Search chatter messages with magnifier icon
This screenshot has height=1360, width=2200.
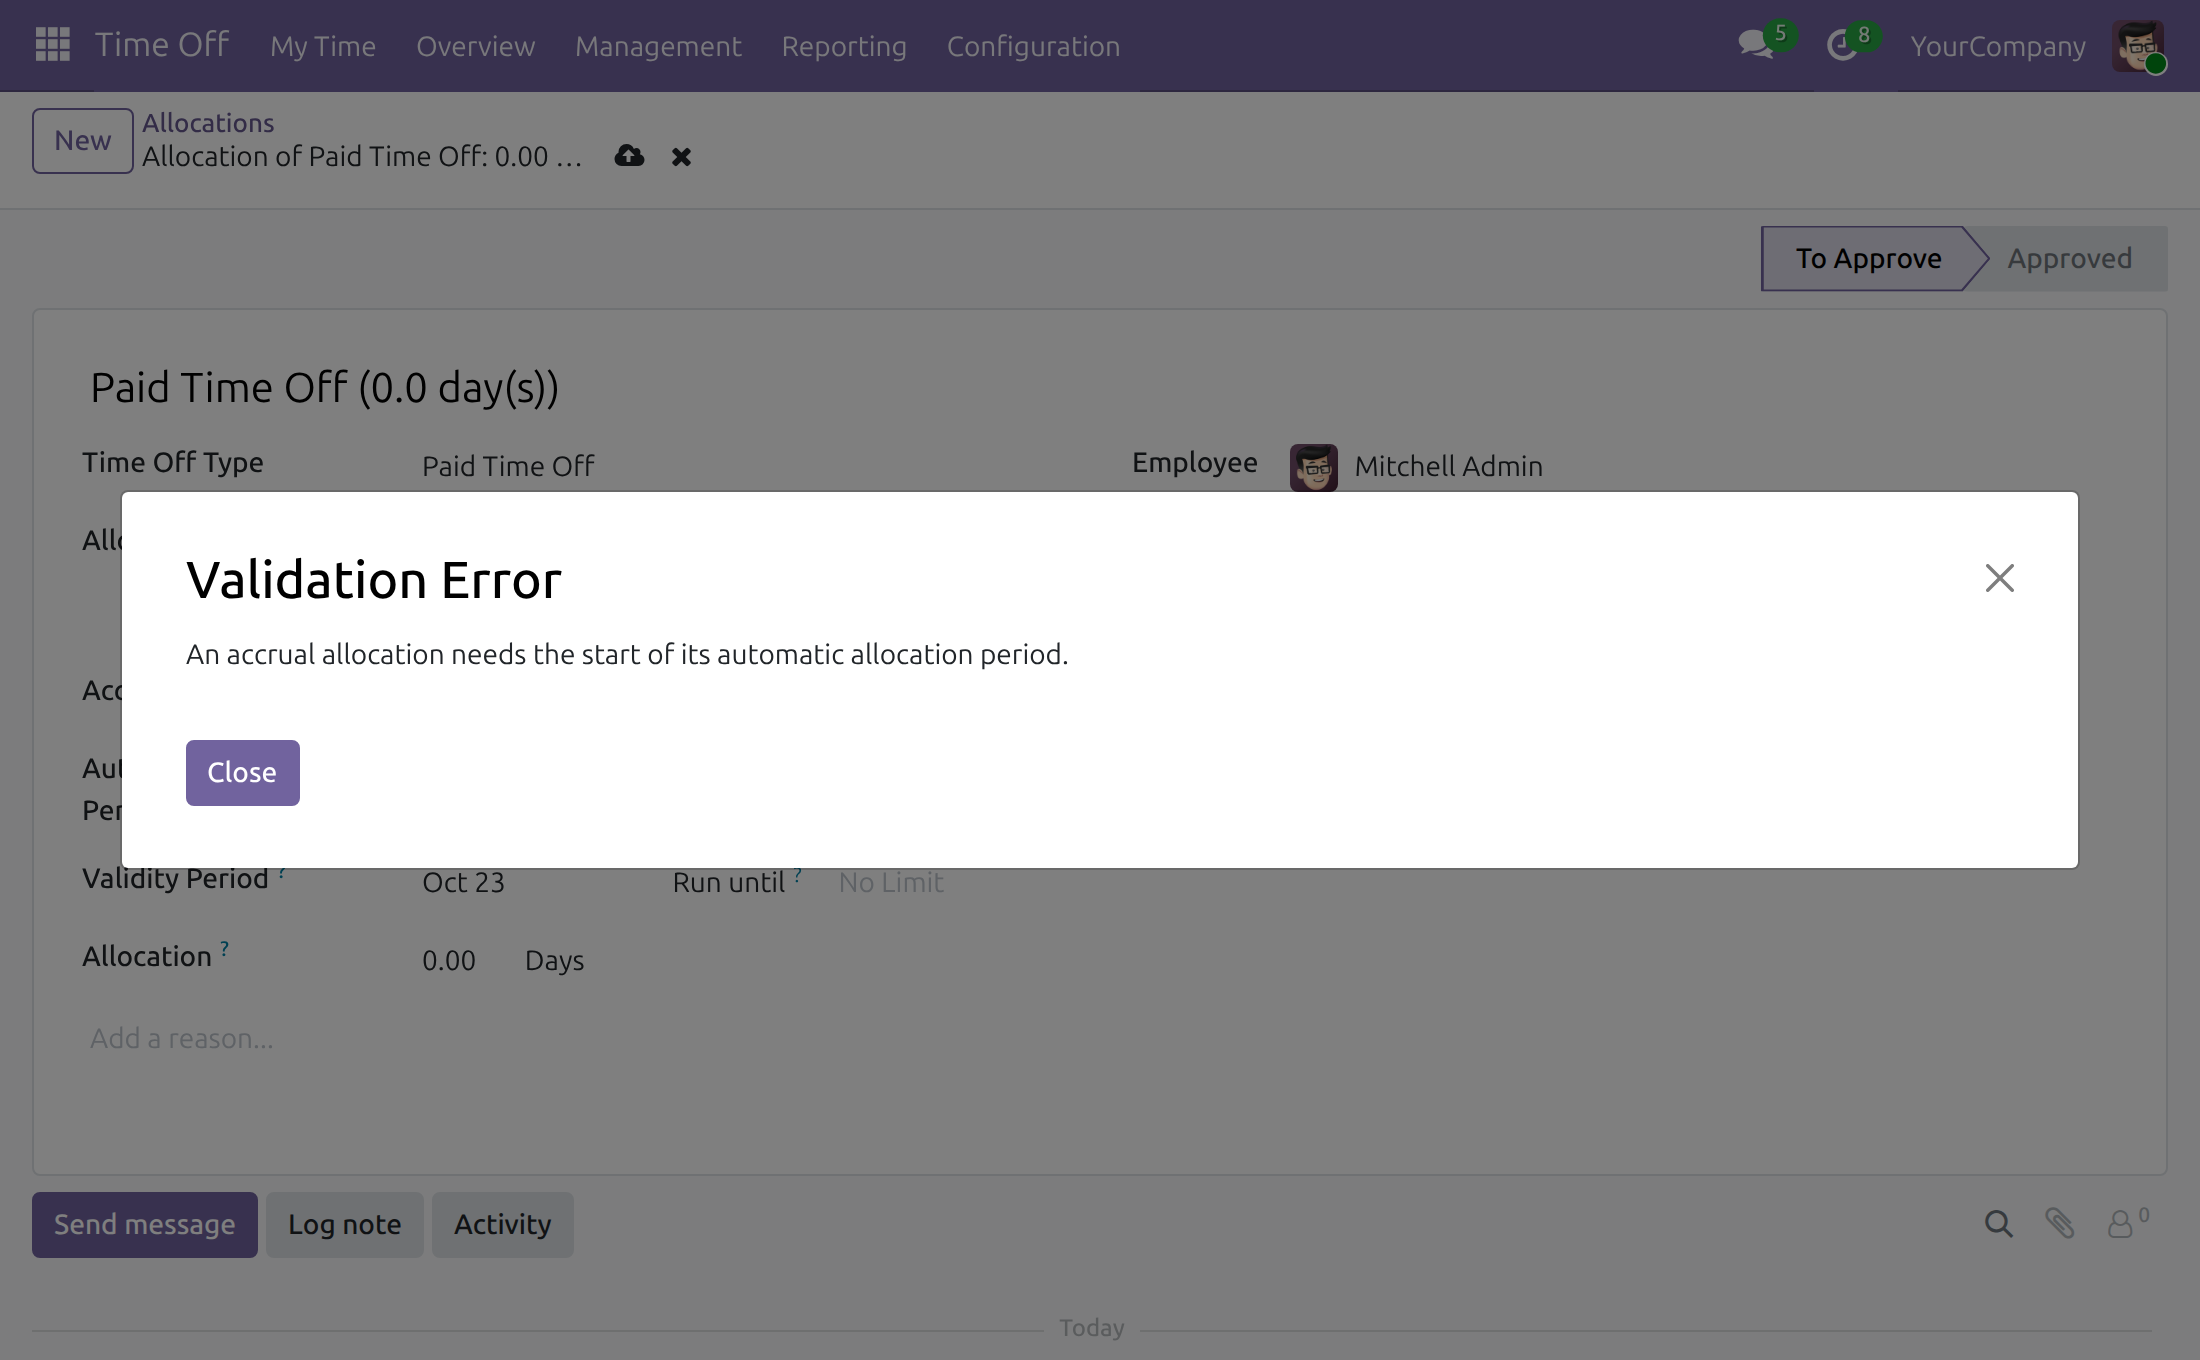tap(1998, 1224)
